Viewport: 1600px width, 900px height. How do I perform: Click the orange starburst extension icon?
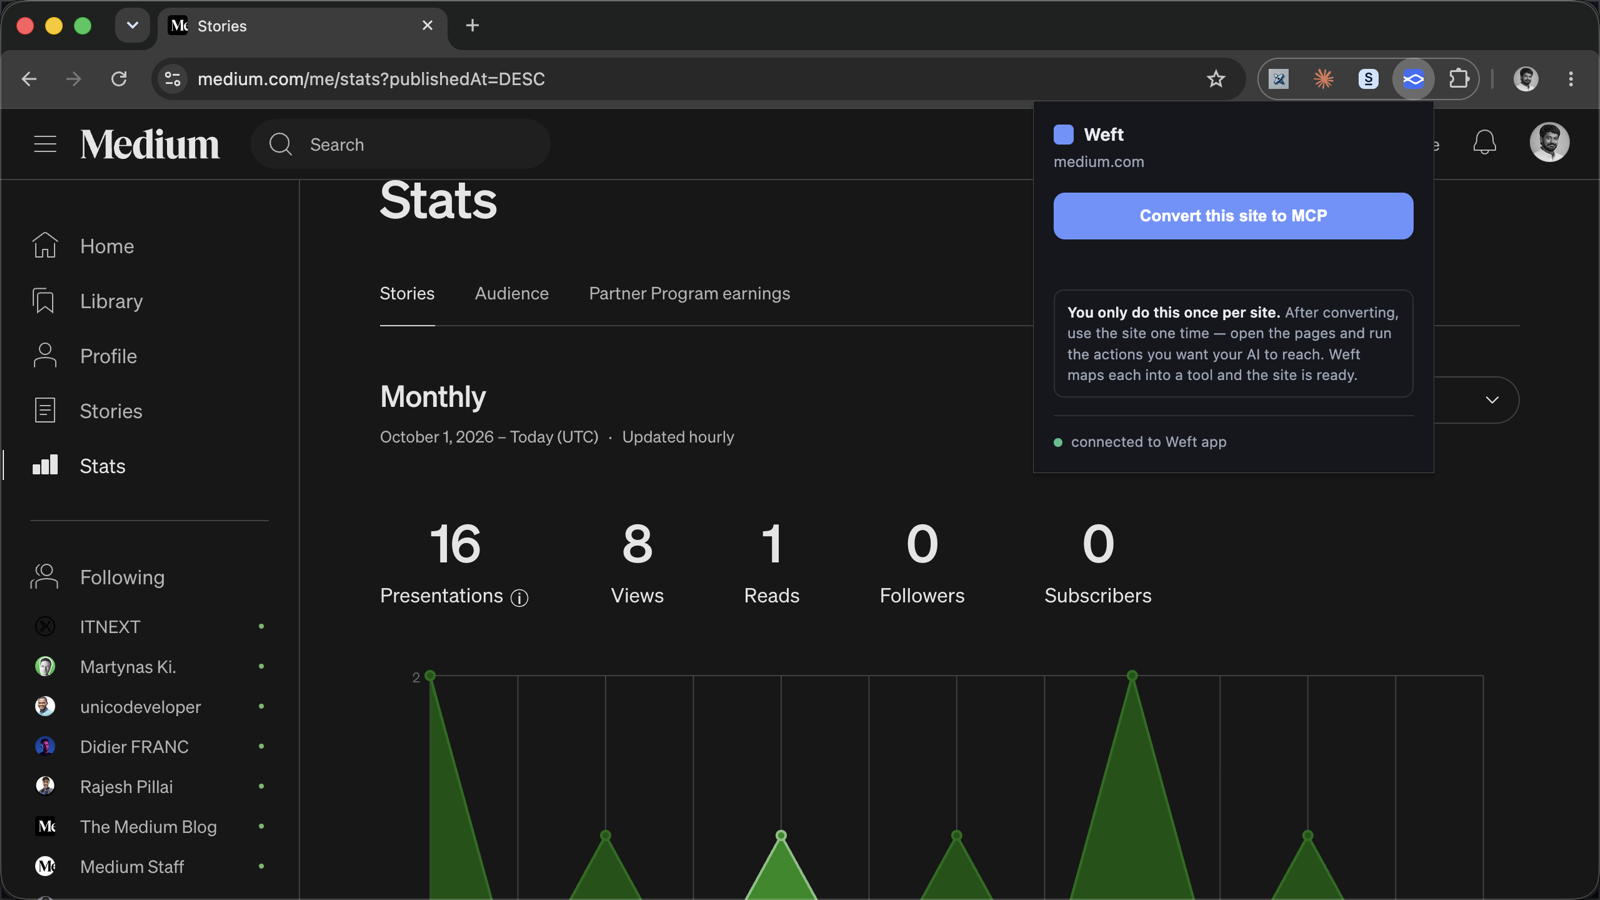1323,79
